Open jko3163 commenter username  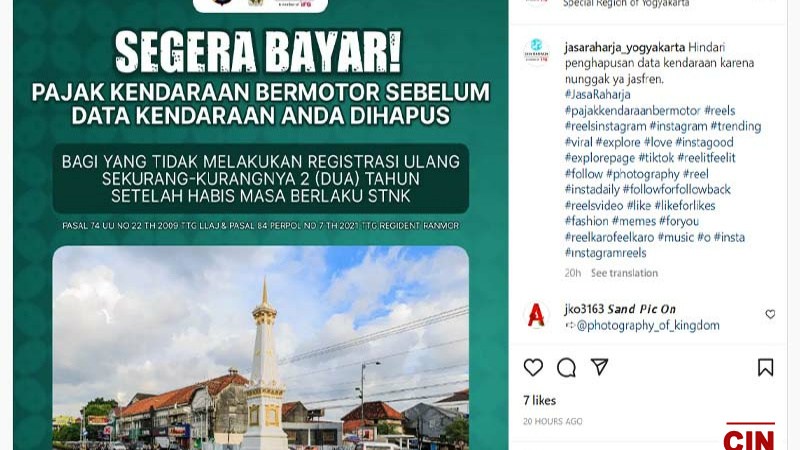pos(584,309)
